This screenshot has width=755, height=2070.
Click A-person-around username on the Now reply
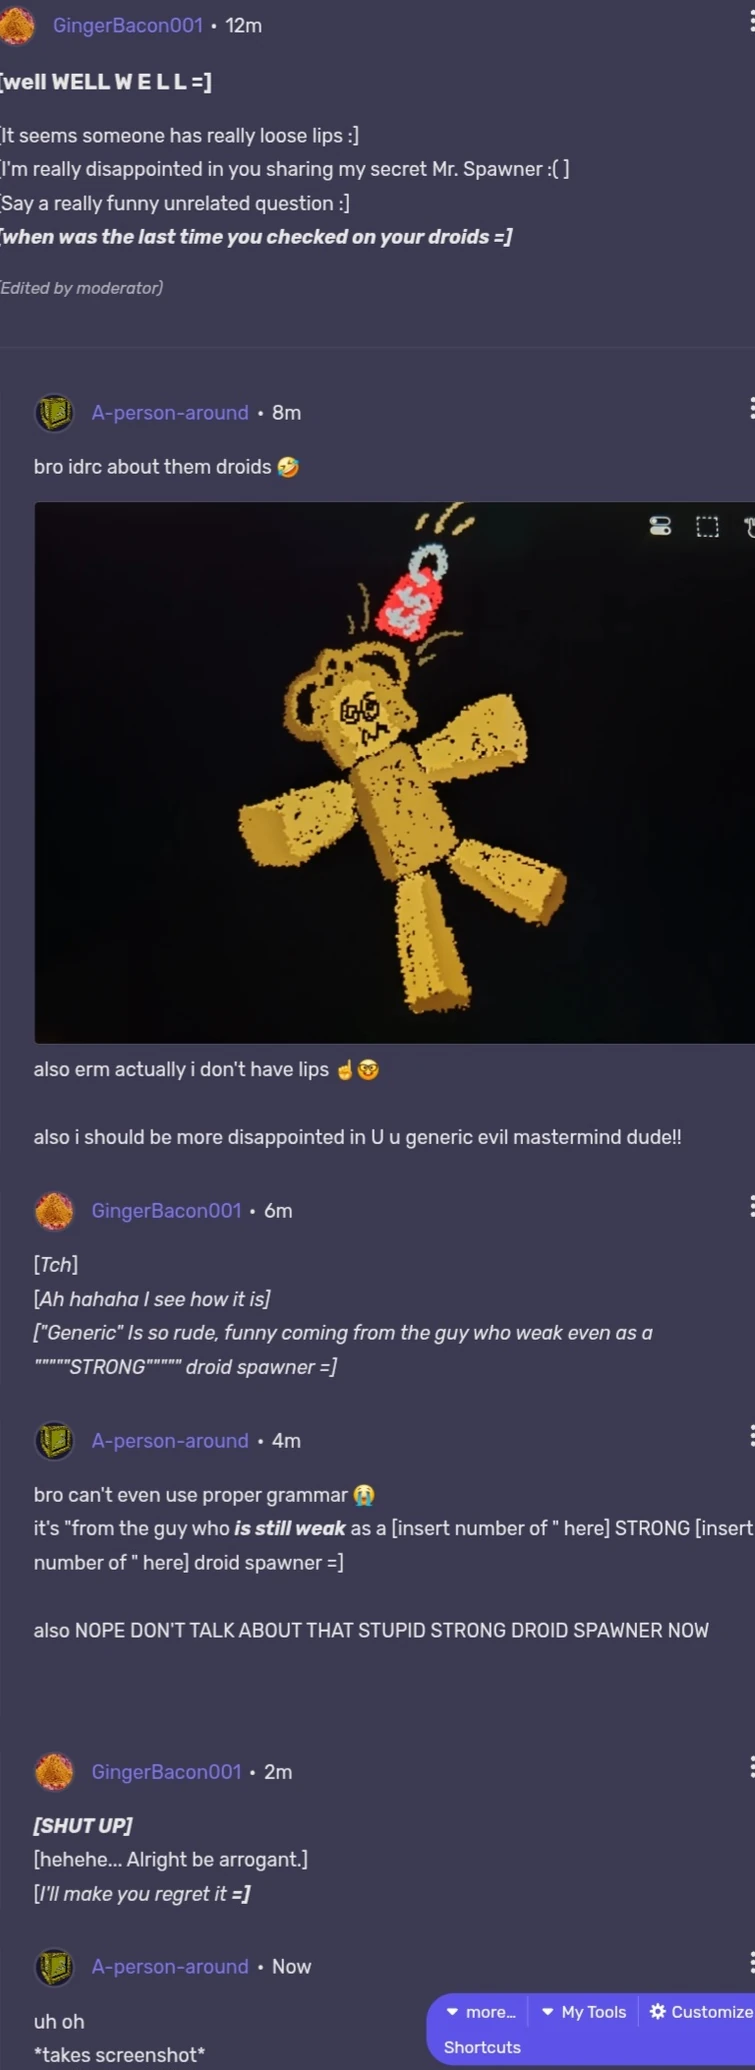click(x=170, y=1966)
